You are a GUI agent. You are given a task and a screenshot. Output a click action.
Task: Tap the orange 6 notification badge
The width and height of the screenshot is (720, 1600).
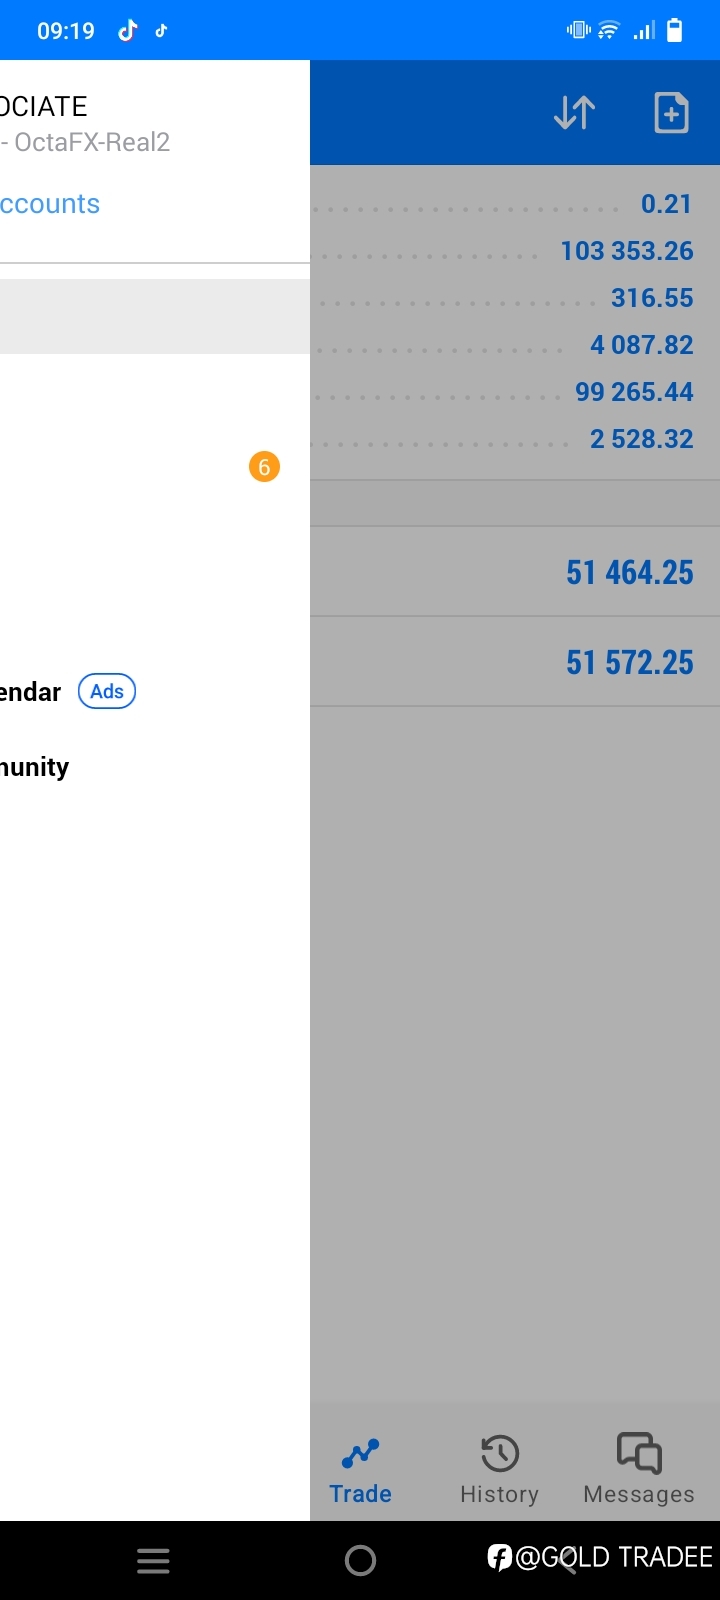click(x=264, y=467)
